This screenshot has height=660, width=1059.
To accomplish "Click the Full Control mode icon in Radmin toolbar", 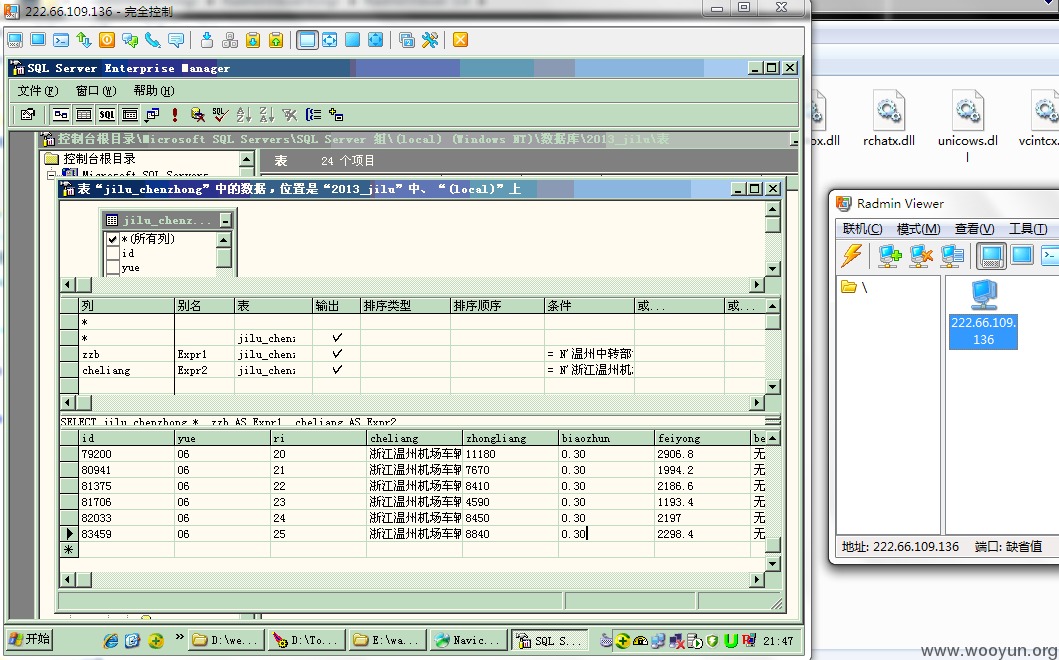I will [x=15, y=40].
